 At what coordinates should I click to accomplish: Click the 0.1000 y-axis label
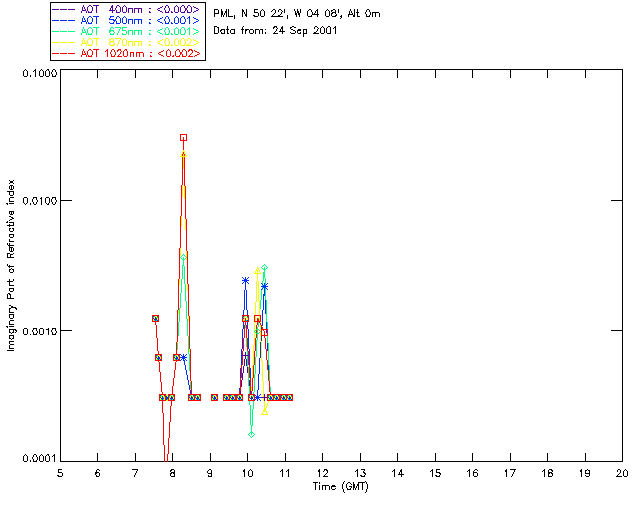[x=40, y=73]
